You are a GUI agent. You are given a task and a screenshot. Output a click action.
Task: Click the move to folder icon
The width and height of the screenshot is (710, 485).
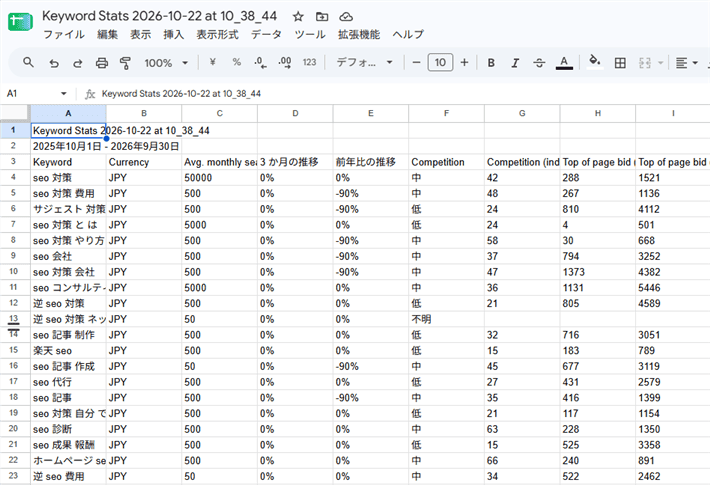pos(322,17)
